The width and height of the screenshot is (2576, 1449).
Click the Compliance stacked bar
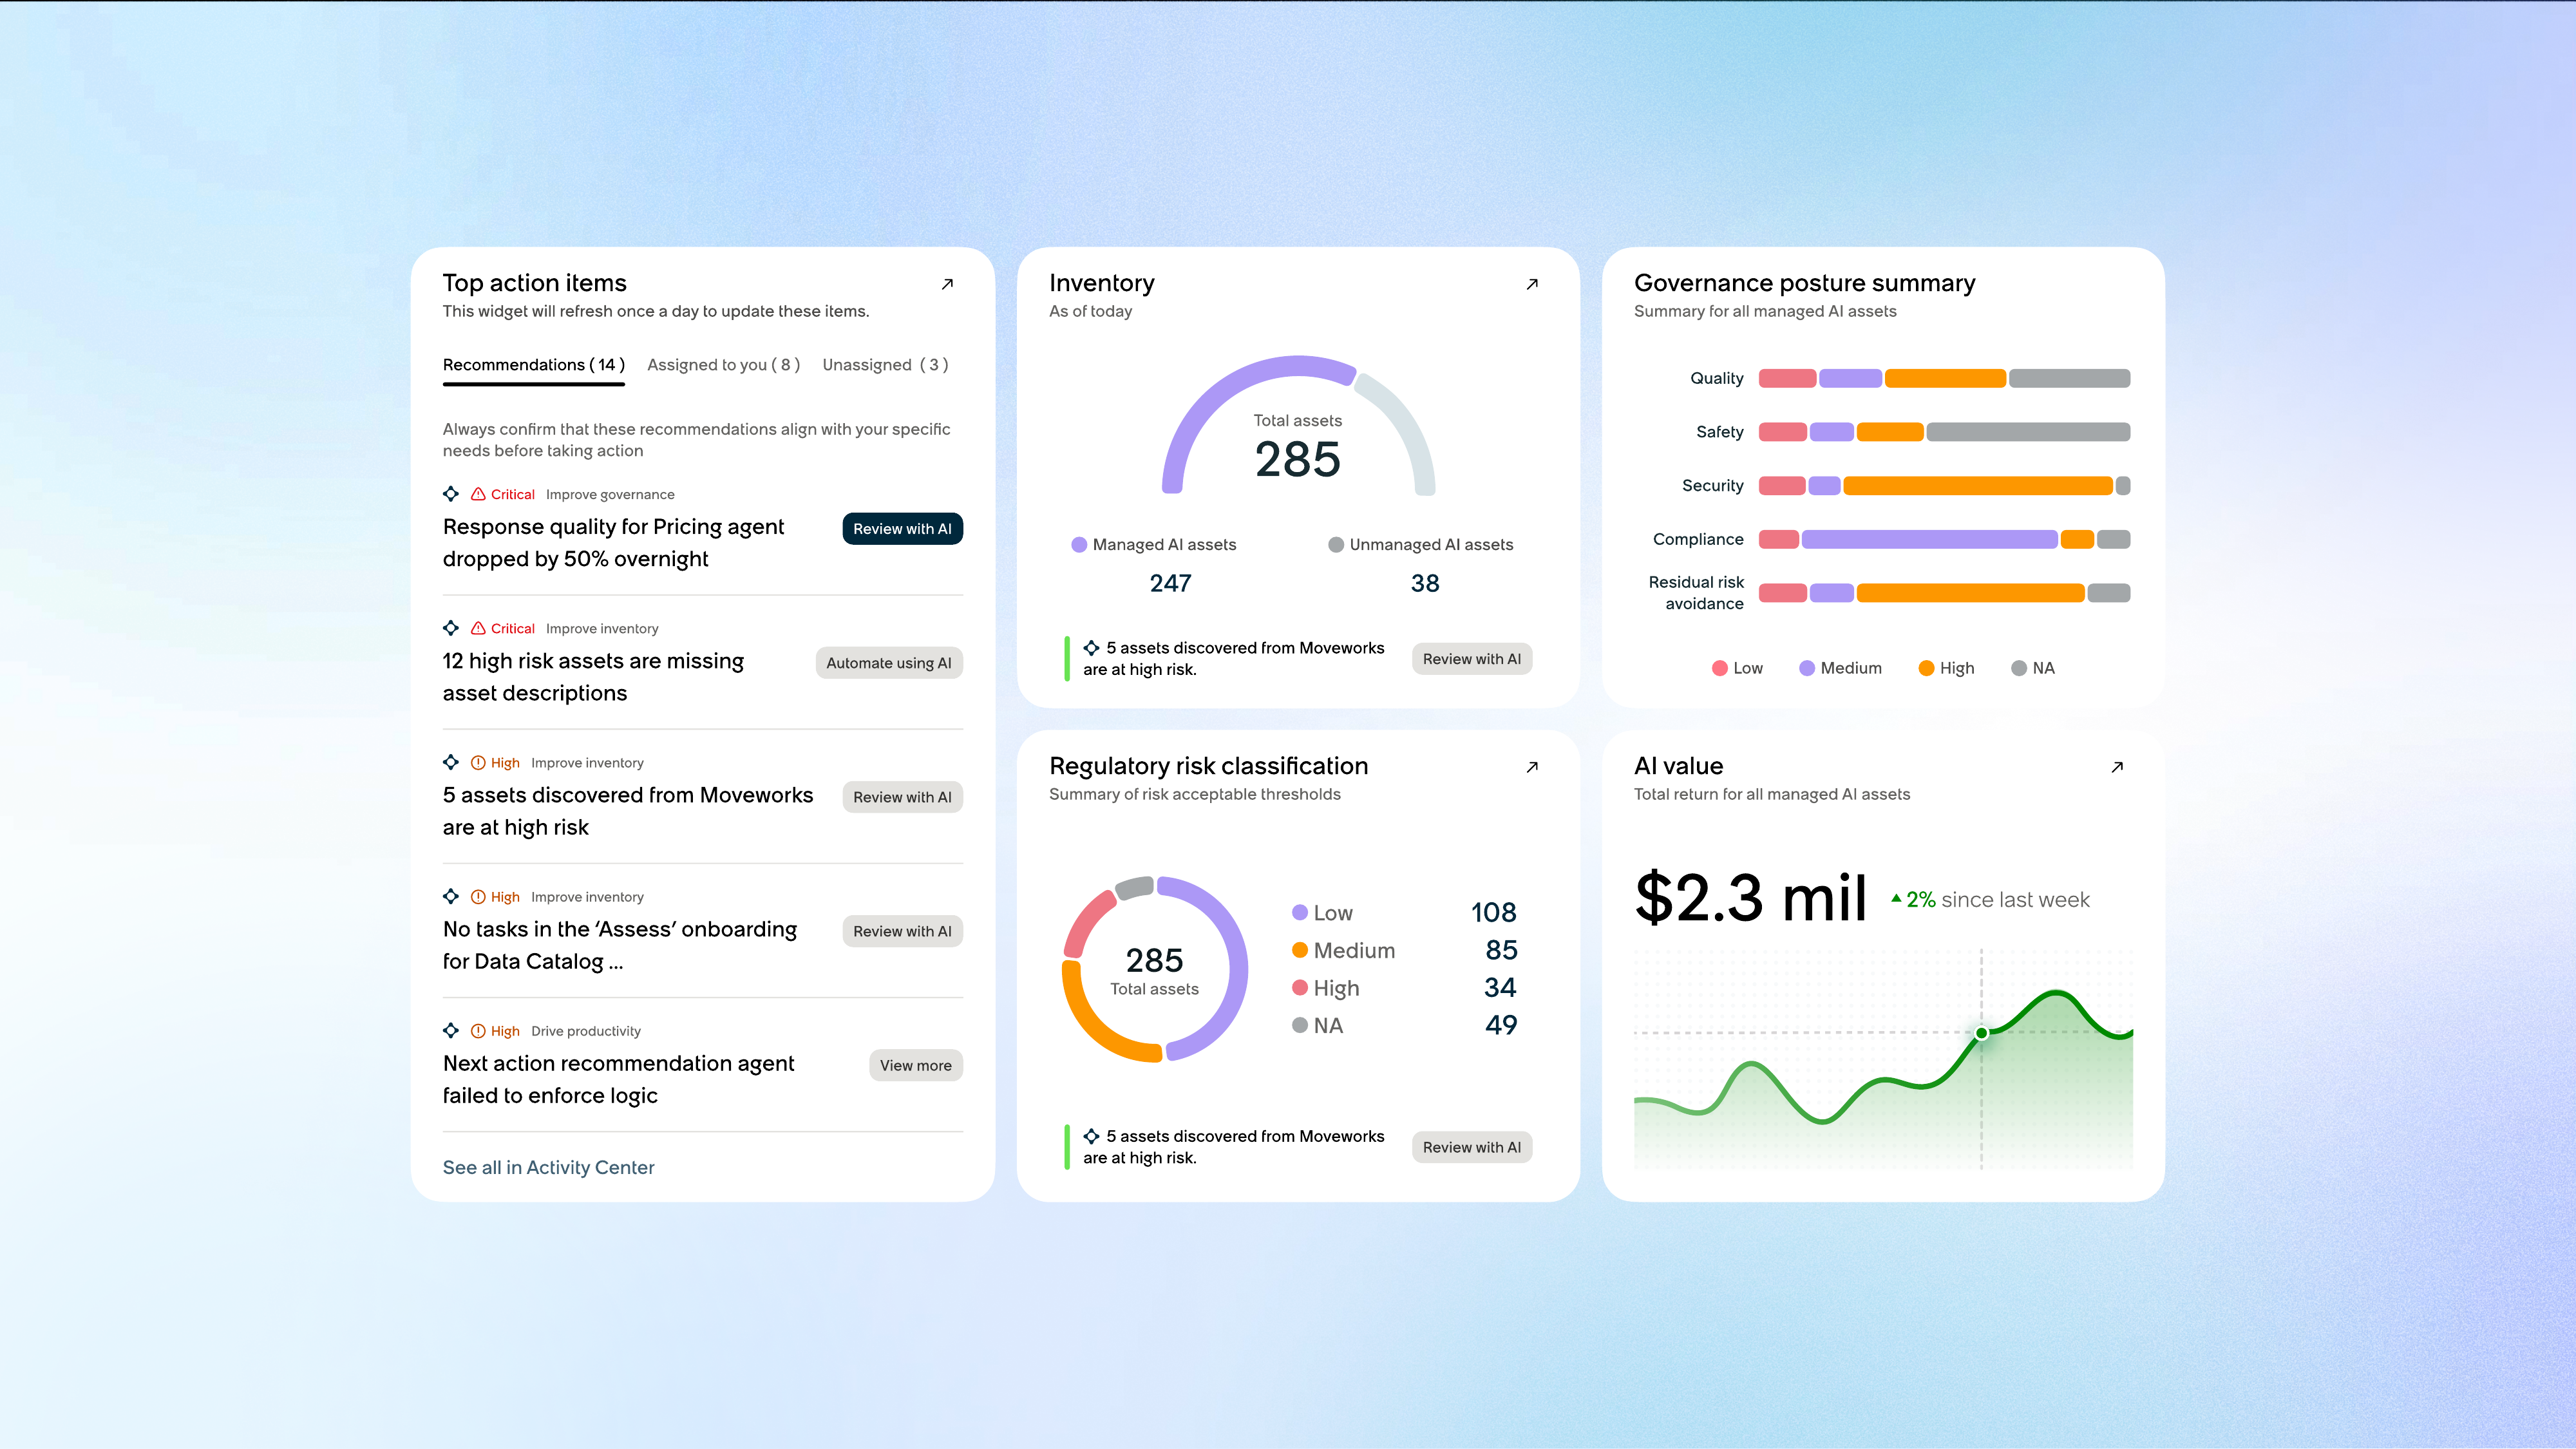pos(1944,539)
